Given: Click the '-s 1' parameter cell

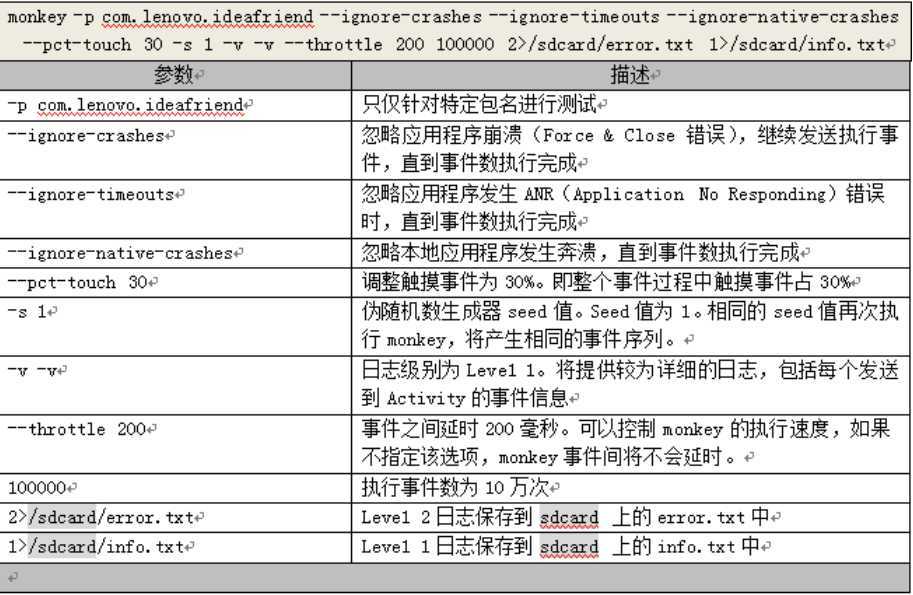Looking at the screenshot, I should click(x=175, y=327).
